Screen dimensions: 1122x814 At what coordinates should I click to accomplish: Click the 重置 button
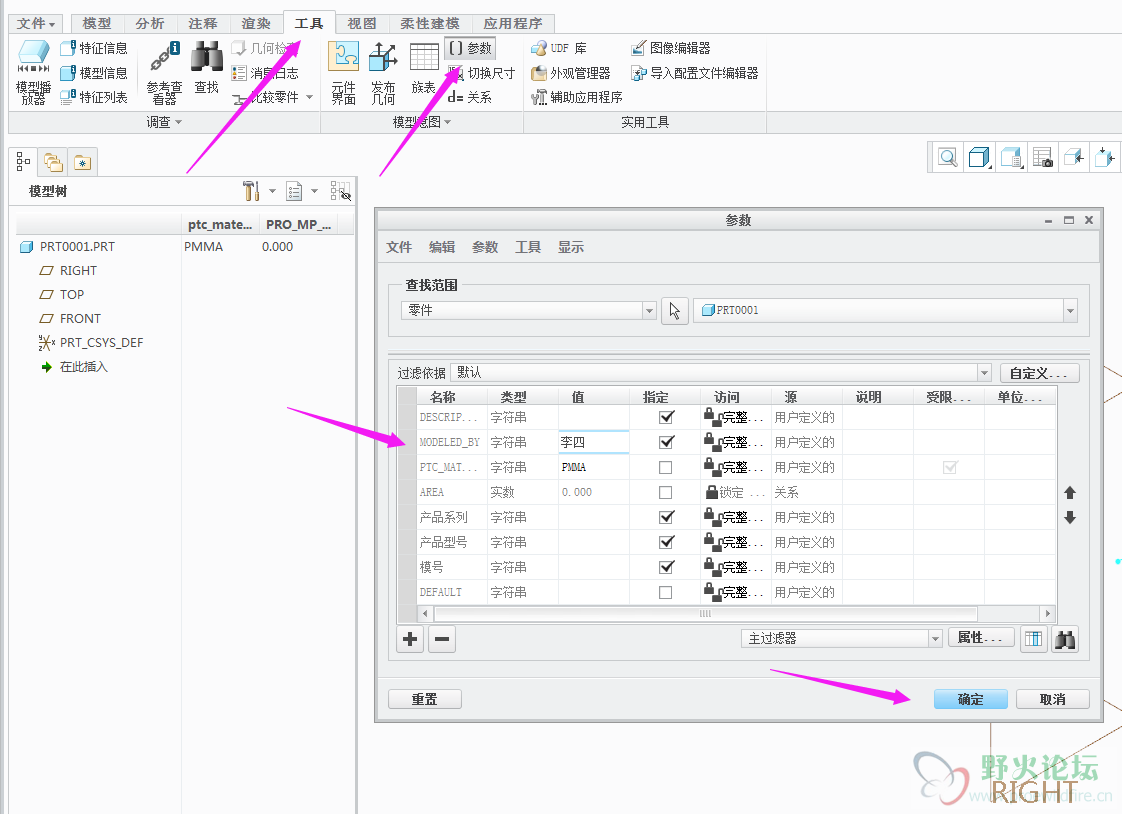[x=424, y=699]
